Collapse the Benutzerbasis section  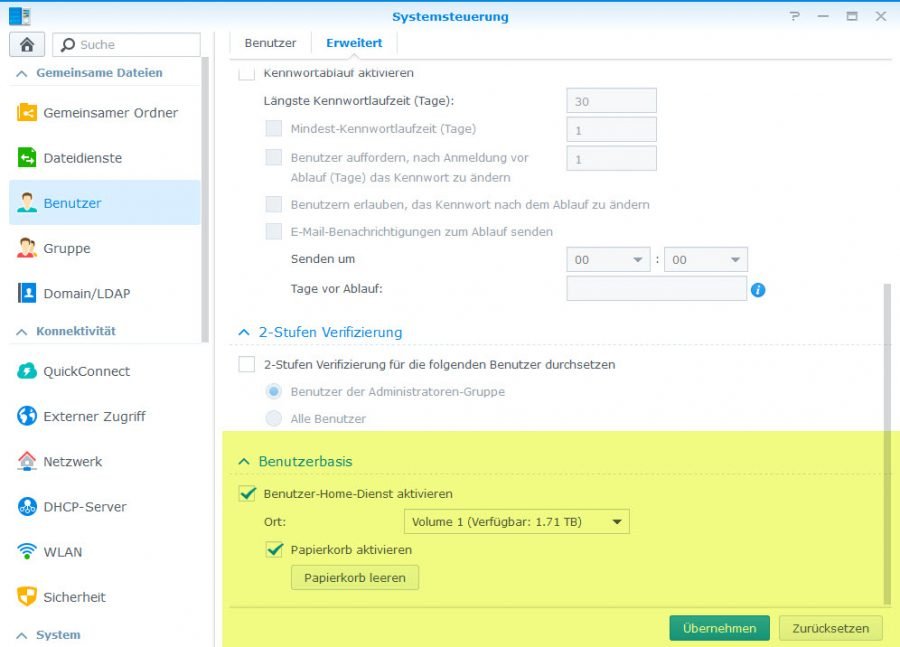pyautogui.click(x=242, y=461)
